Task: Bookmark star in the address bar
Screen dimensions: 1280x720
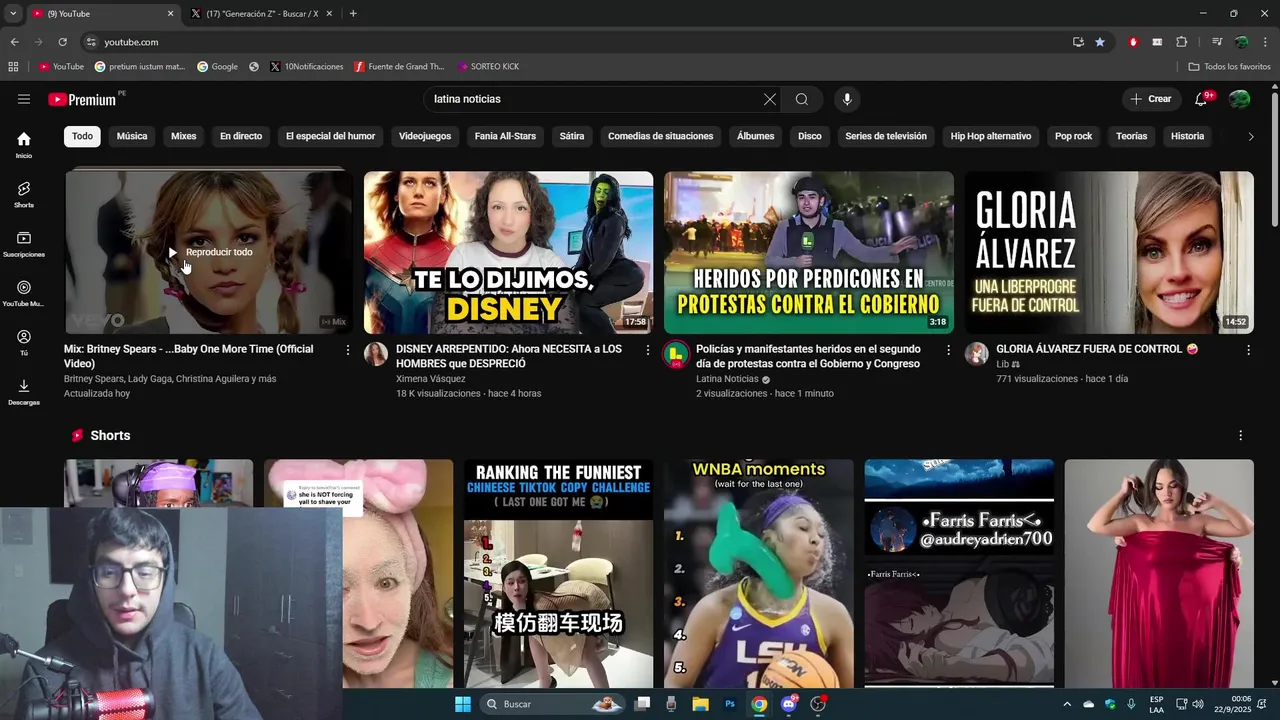Action: click(x=1100, y=42)
